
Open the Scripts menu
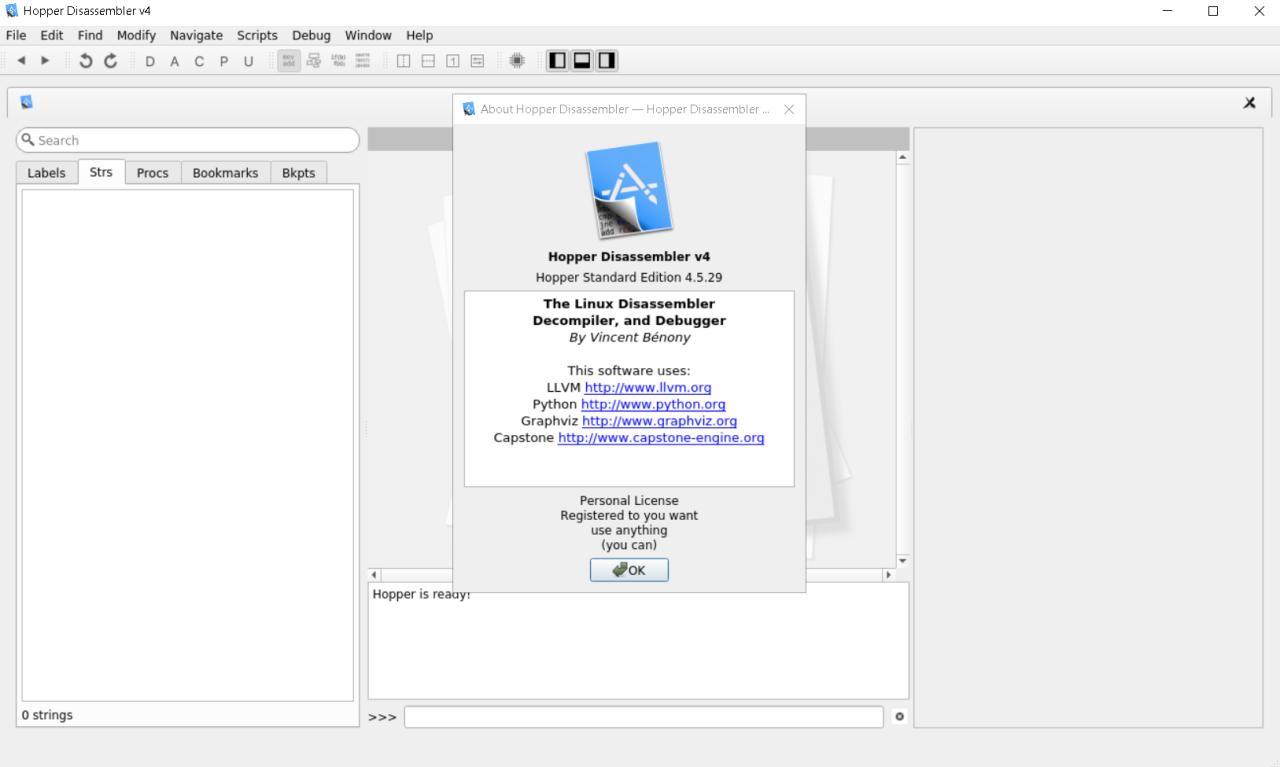pyautogui.click(x=257, y=35)
